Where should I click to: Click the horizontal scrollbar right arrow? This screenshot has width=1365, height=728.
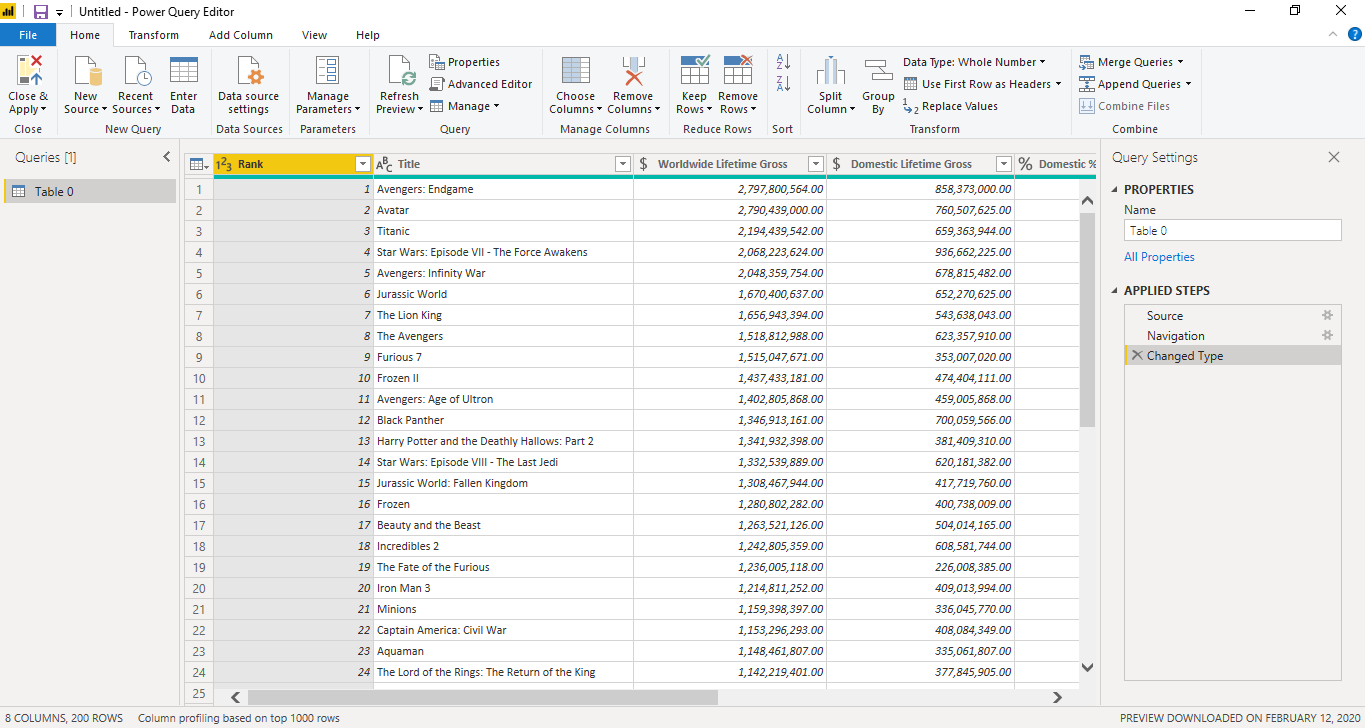click(1057, 697)
